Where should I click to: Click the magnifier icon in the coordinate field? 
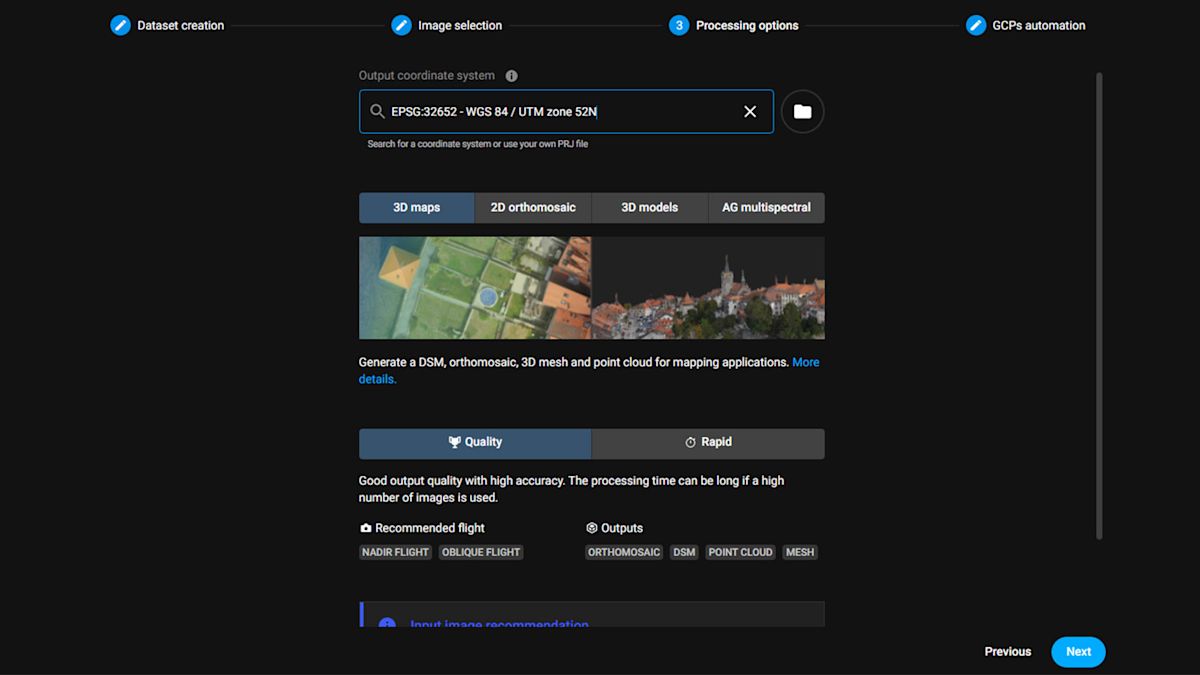pos(377,111)
